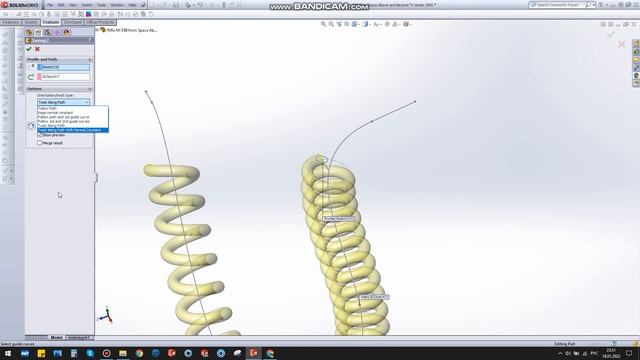Click the Previous View icon
The width and height of the screenshot is (640, 360).
point(339,24)
